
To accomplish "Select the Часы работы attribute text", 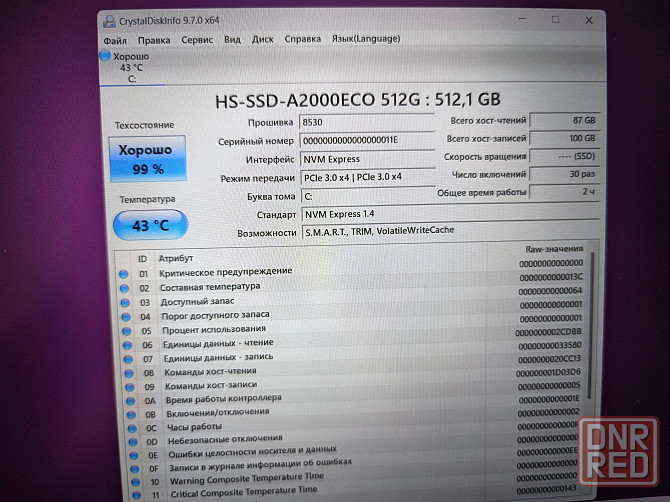I will (x=194, y=427).
